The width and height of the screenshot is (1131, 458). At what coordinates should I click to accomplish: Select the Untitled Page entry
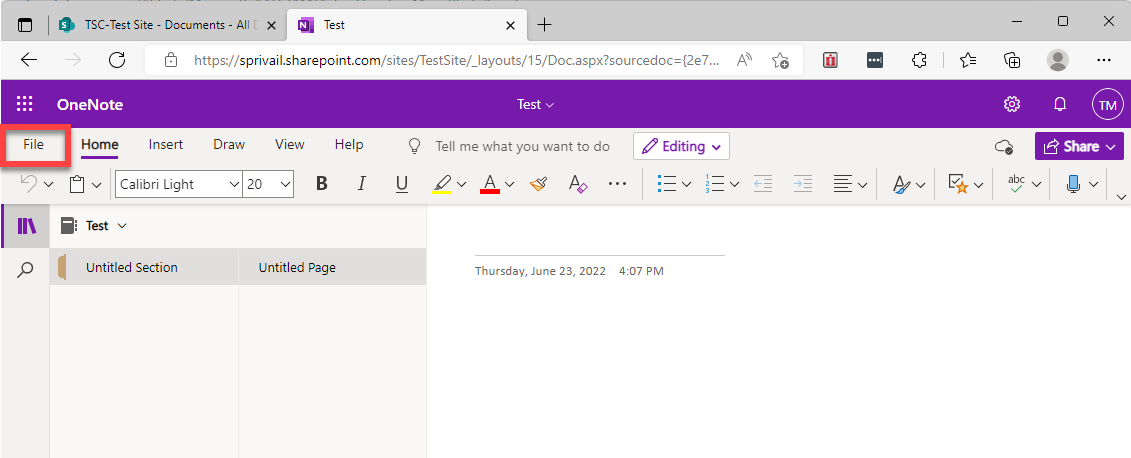(x=297, y=267)
